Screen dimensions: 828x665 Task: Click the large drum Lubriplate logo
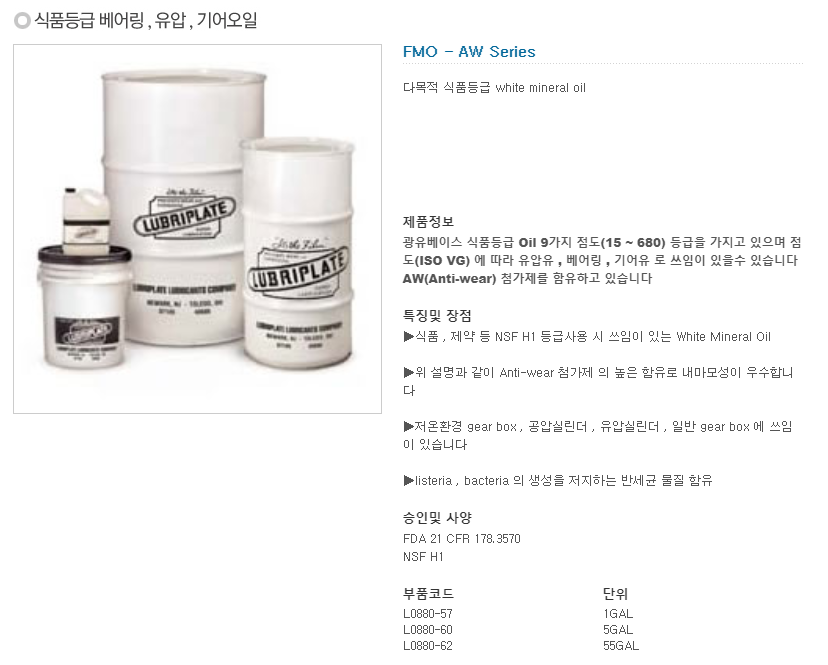[183, 216]
